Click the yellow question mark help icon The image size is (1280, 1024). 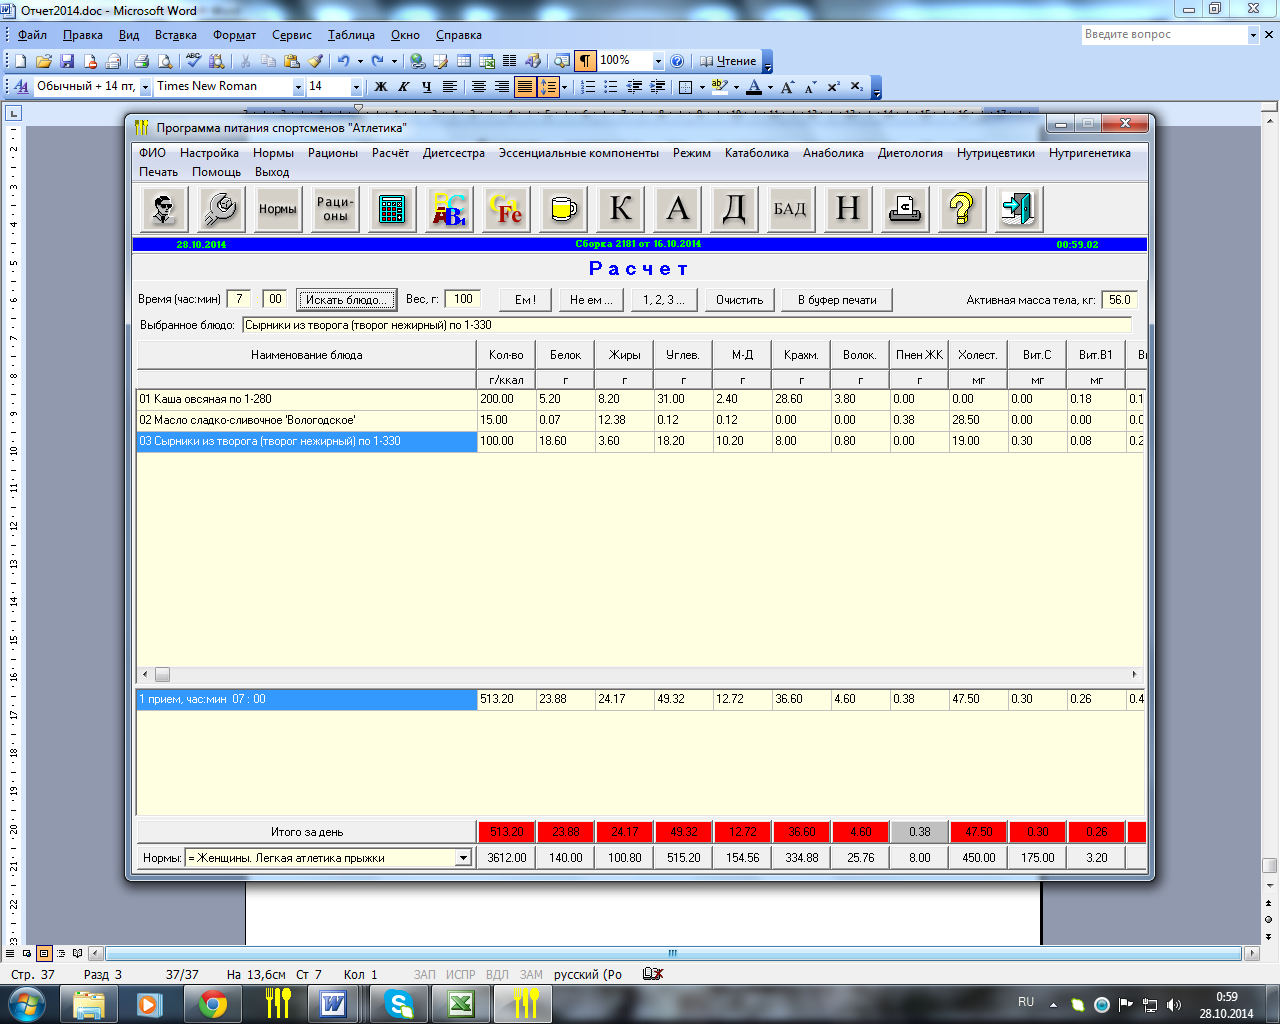point(961,209)
